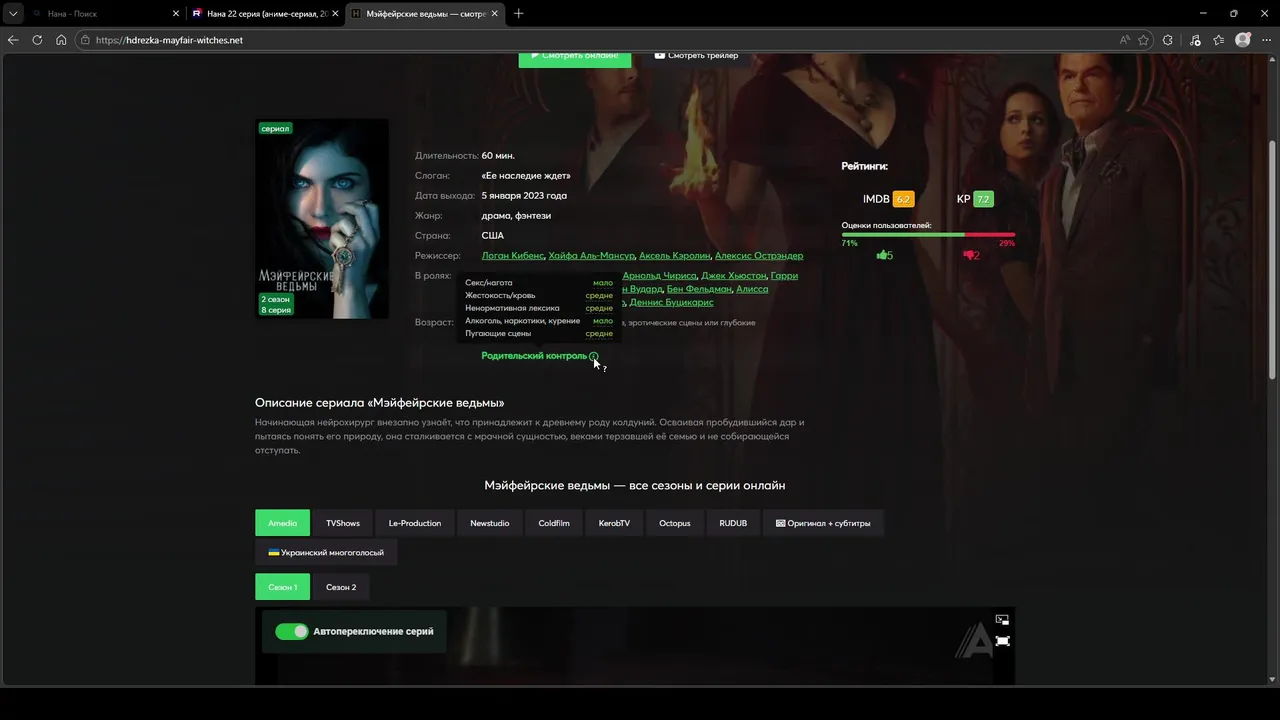1280x720 pixels.
Task: Open director link 'Аксель Кэролин'
Action: click(674, 256)
